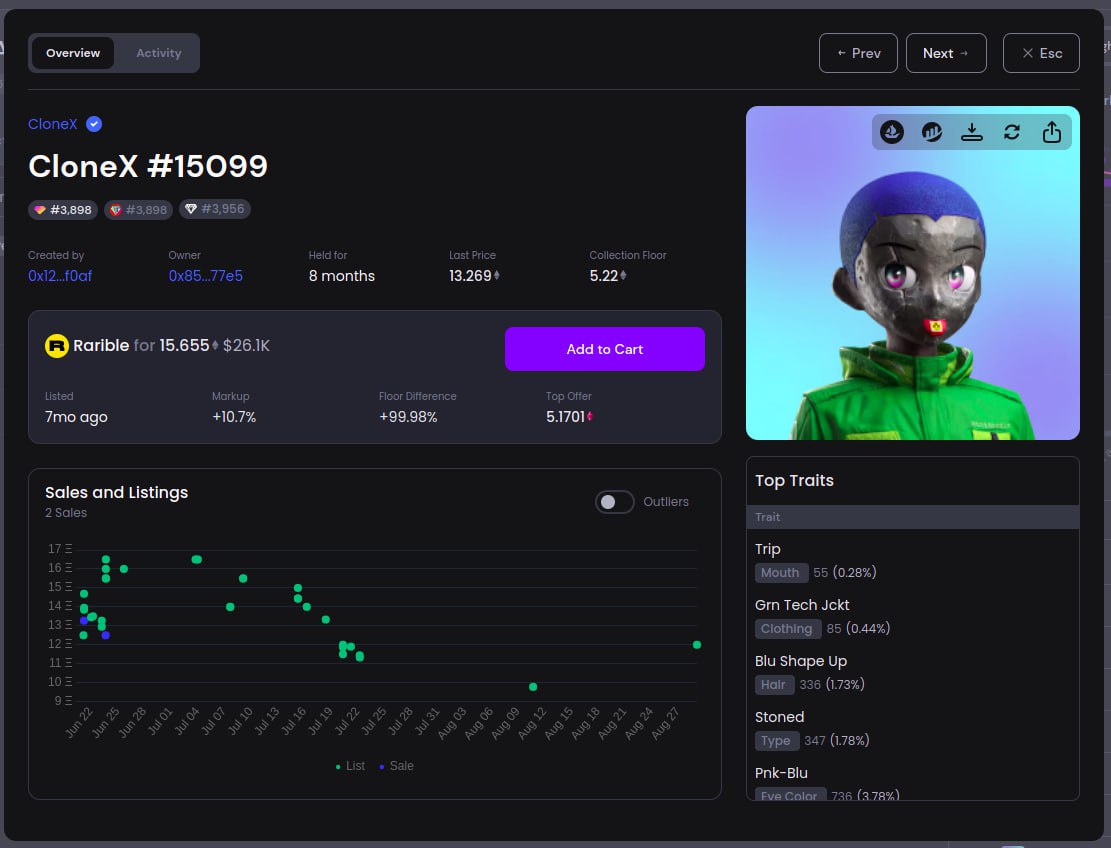This screenshot has height=848, width=1111.
Task: Open the chart-style marketplace icon on the image
Action: click(931, 132)
